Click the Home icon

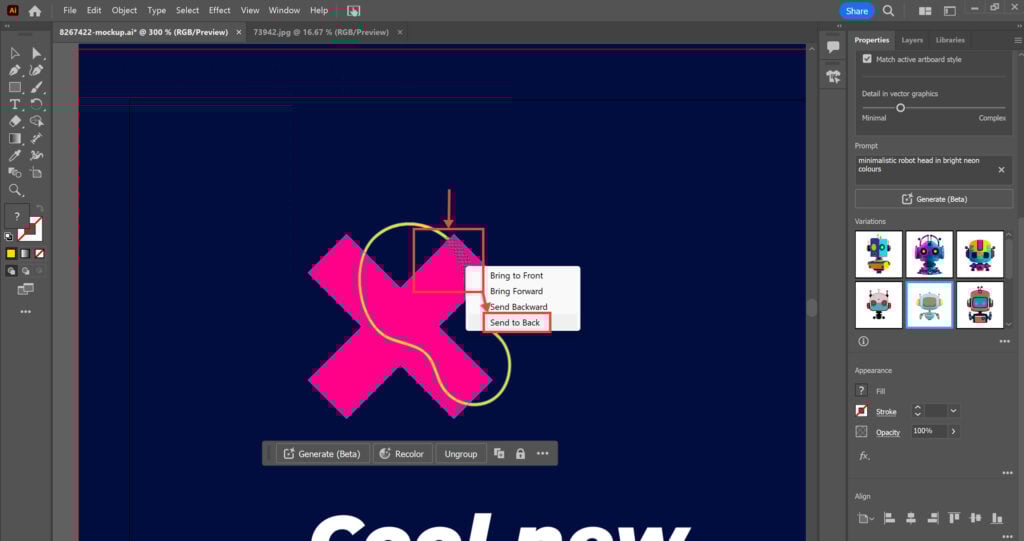coord(35,10)
